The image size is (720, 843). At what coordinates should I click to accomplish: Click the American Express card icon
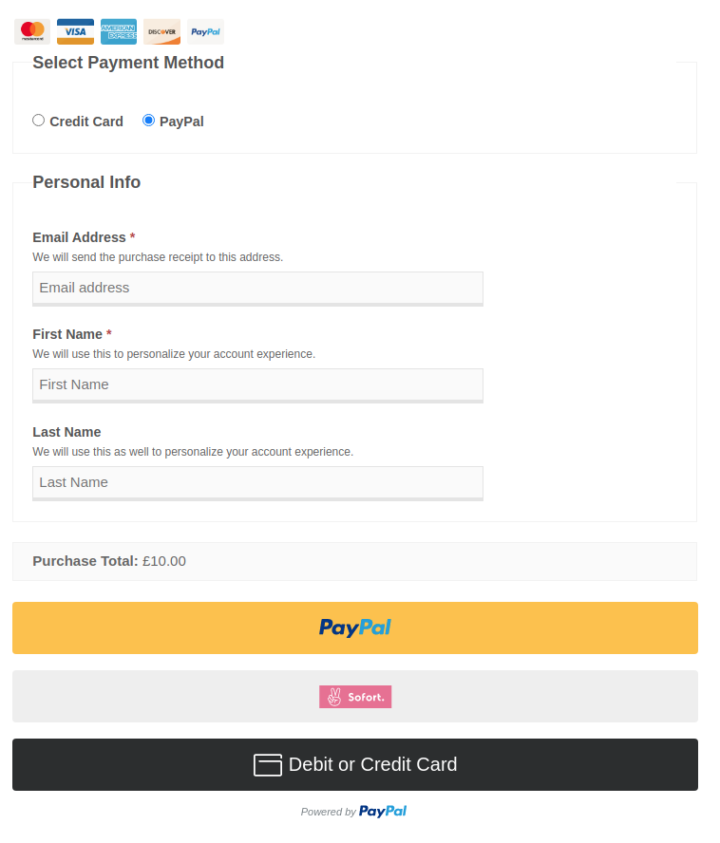118,31
